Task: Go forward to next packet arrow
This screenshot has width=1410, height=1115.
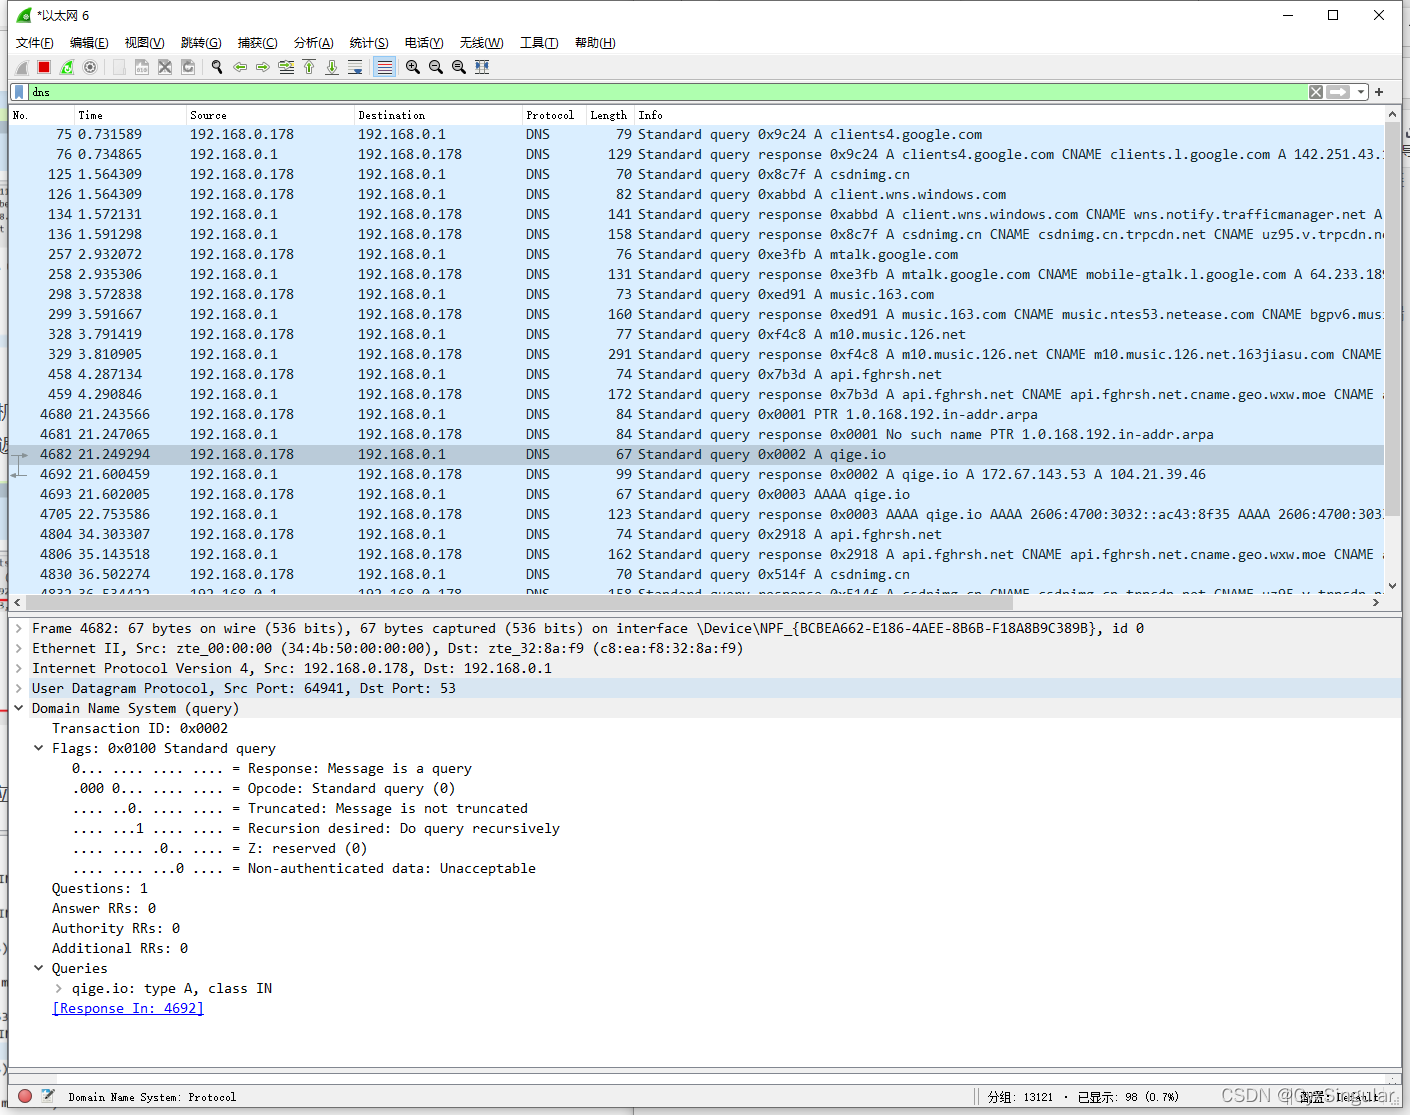Action: [263, 67]
